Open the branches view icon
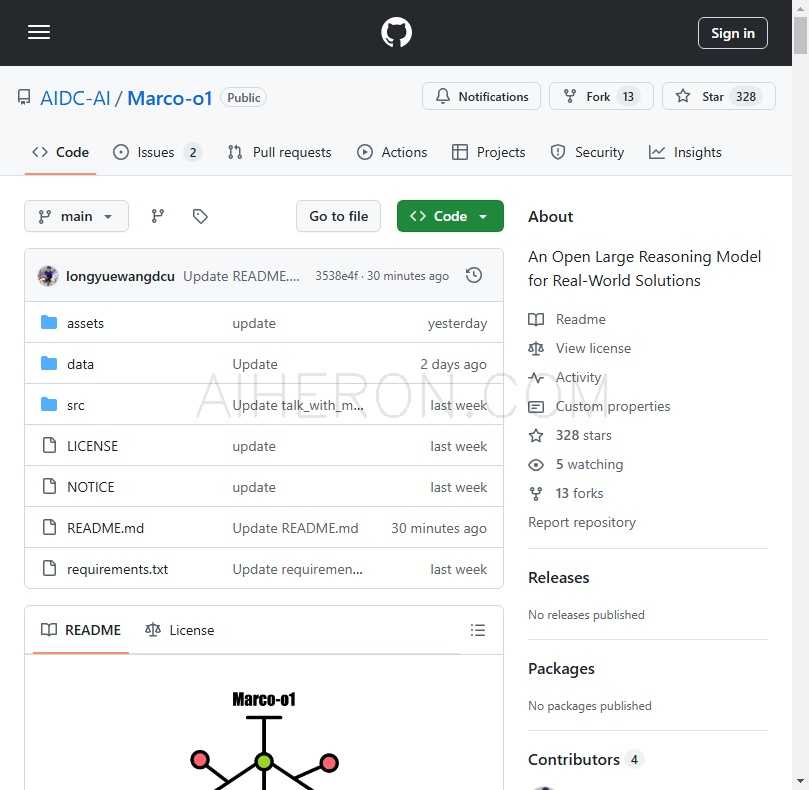 158,216
